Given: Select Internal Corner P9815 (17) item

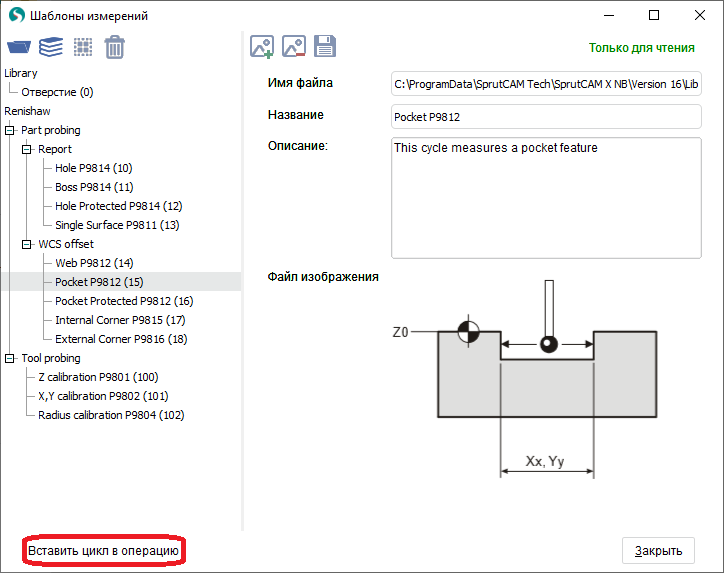Looking at the screenshot, I should (120, 320).
